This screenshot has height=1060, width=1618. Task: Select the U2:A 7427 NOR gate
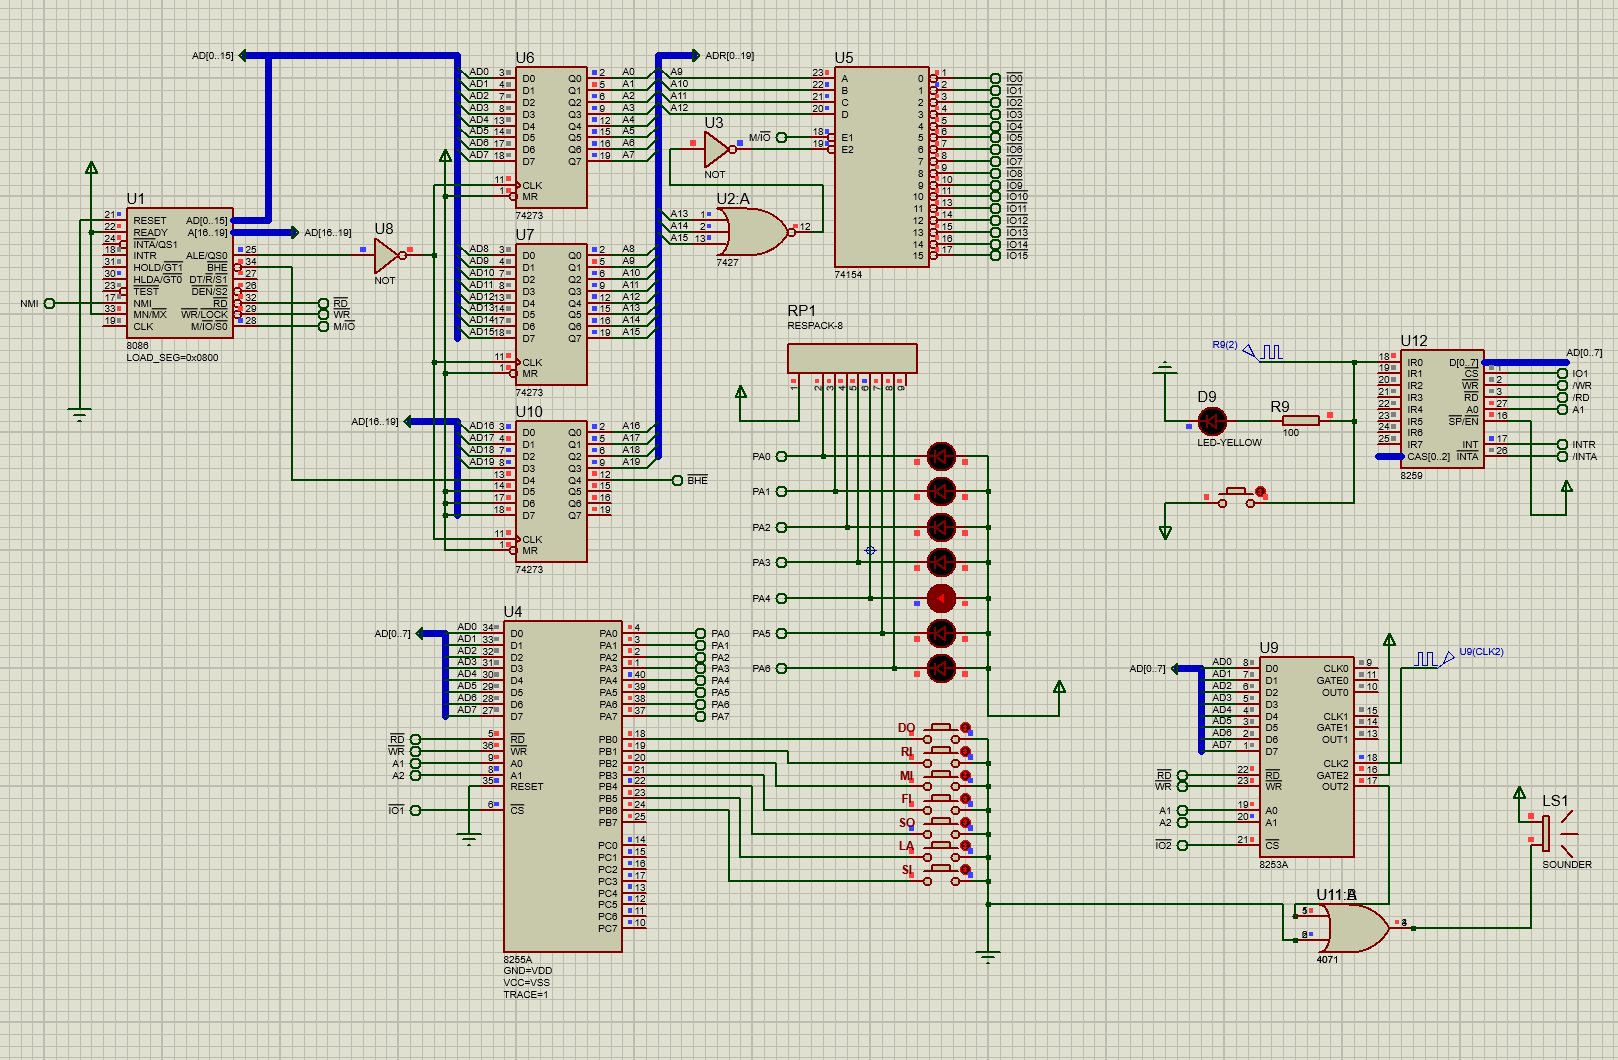pyautogui.click(x=757, y=232)
